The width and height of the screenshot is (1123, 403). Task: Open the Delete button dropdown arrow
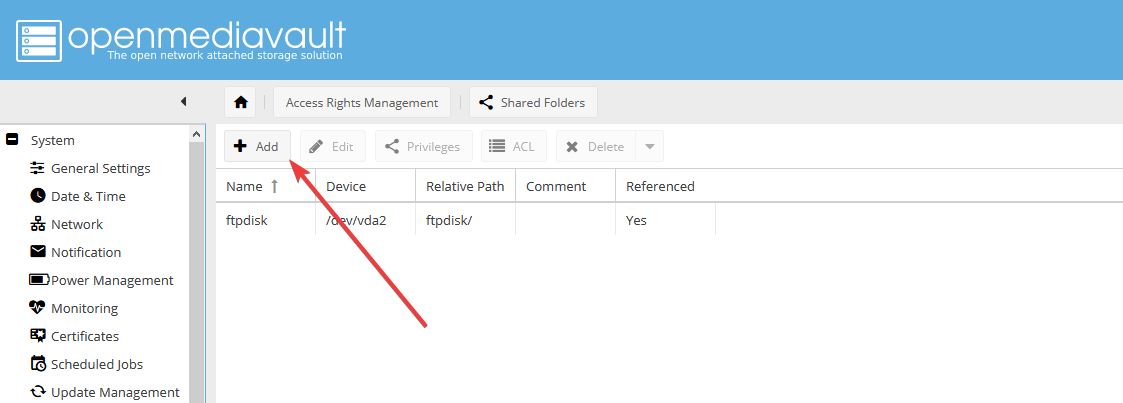649,146
